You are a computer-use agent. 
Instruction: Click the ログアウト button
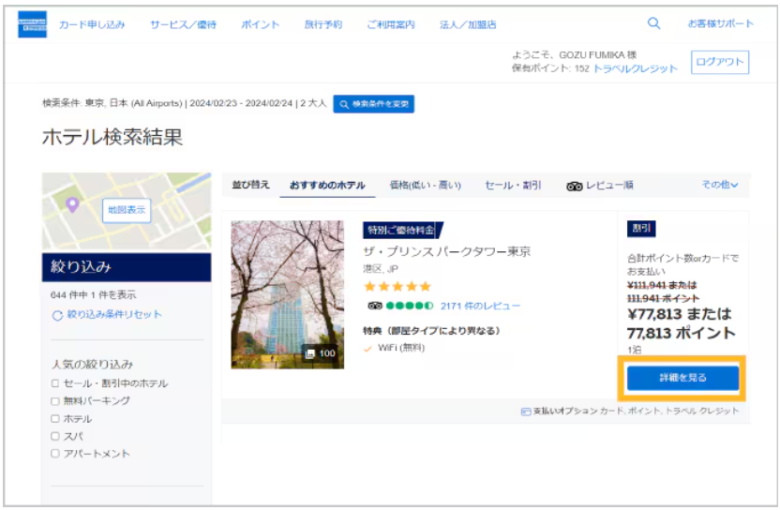pos(720,62)
